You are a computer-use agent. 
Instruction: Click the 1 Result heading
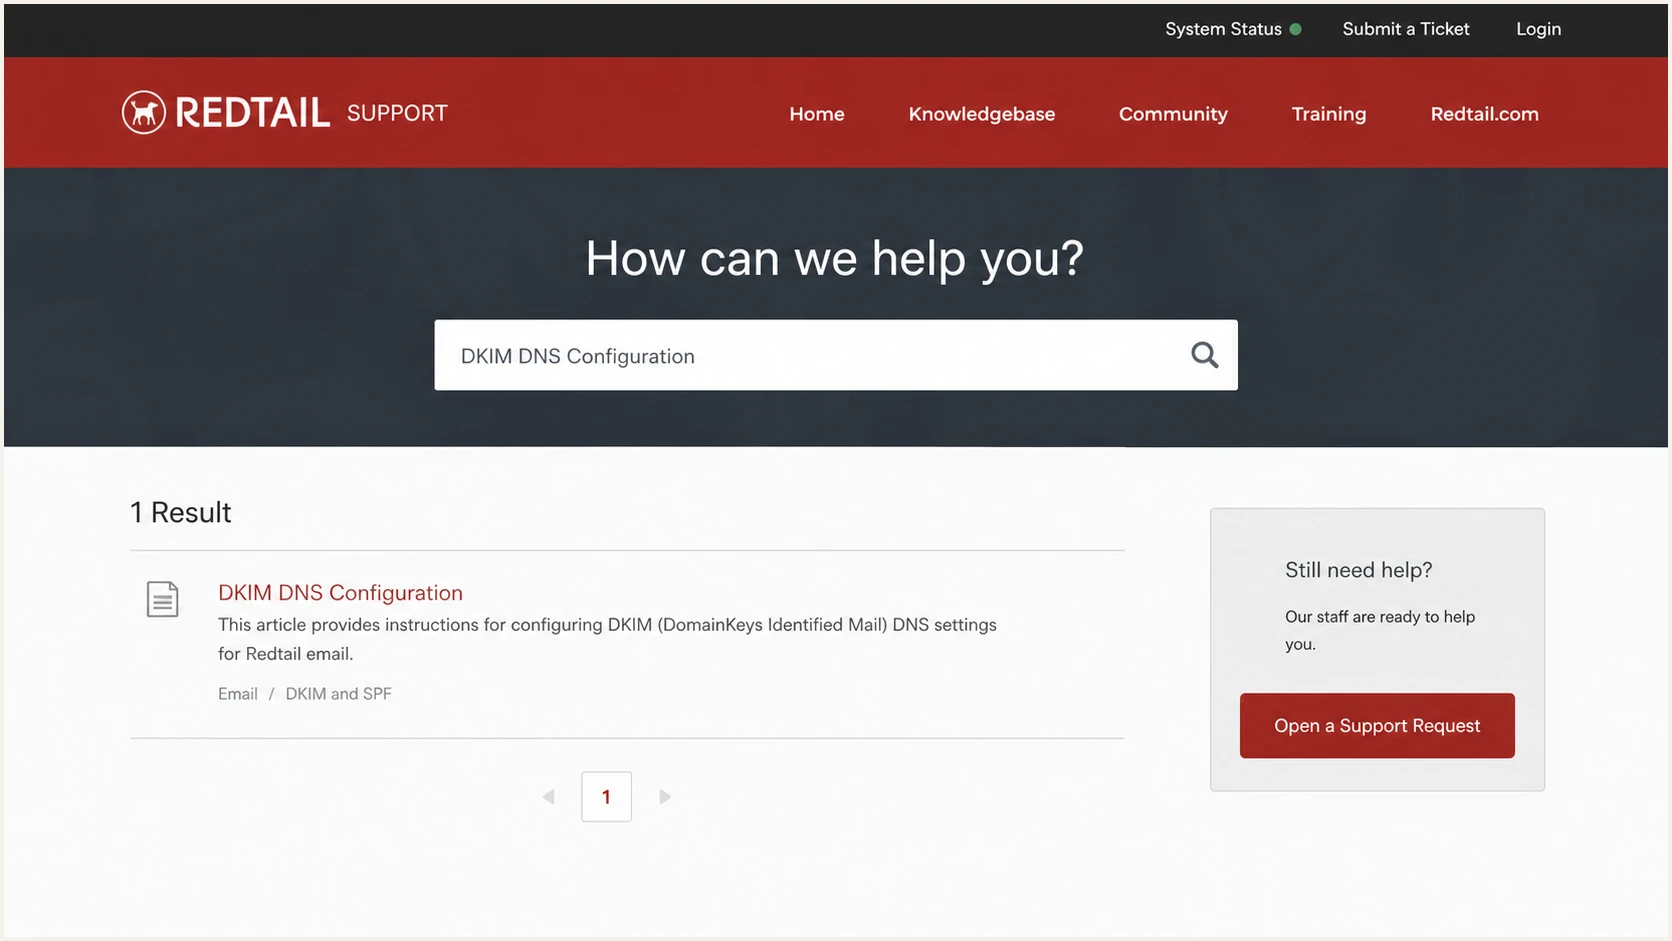(x=180, y=512)
